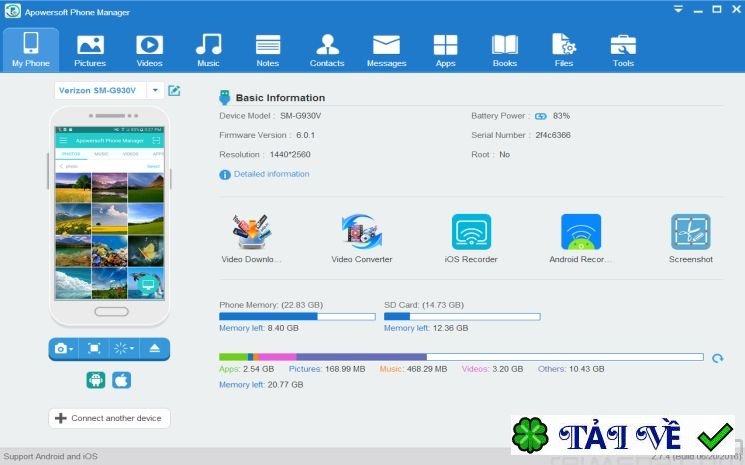Click the Phone Memory usage bar
Screen dimensions: 745x465
pos(297,316)
